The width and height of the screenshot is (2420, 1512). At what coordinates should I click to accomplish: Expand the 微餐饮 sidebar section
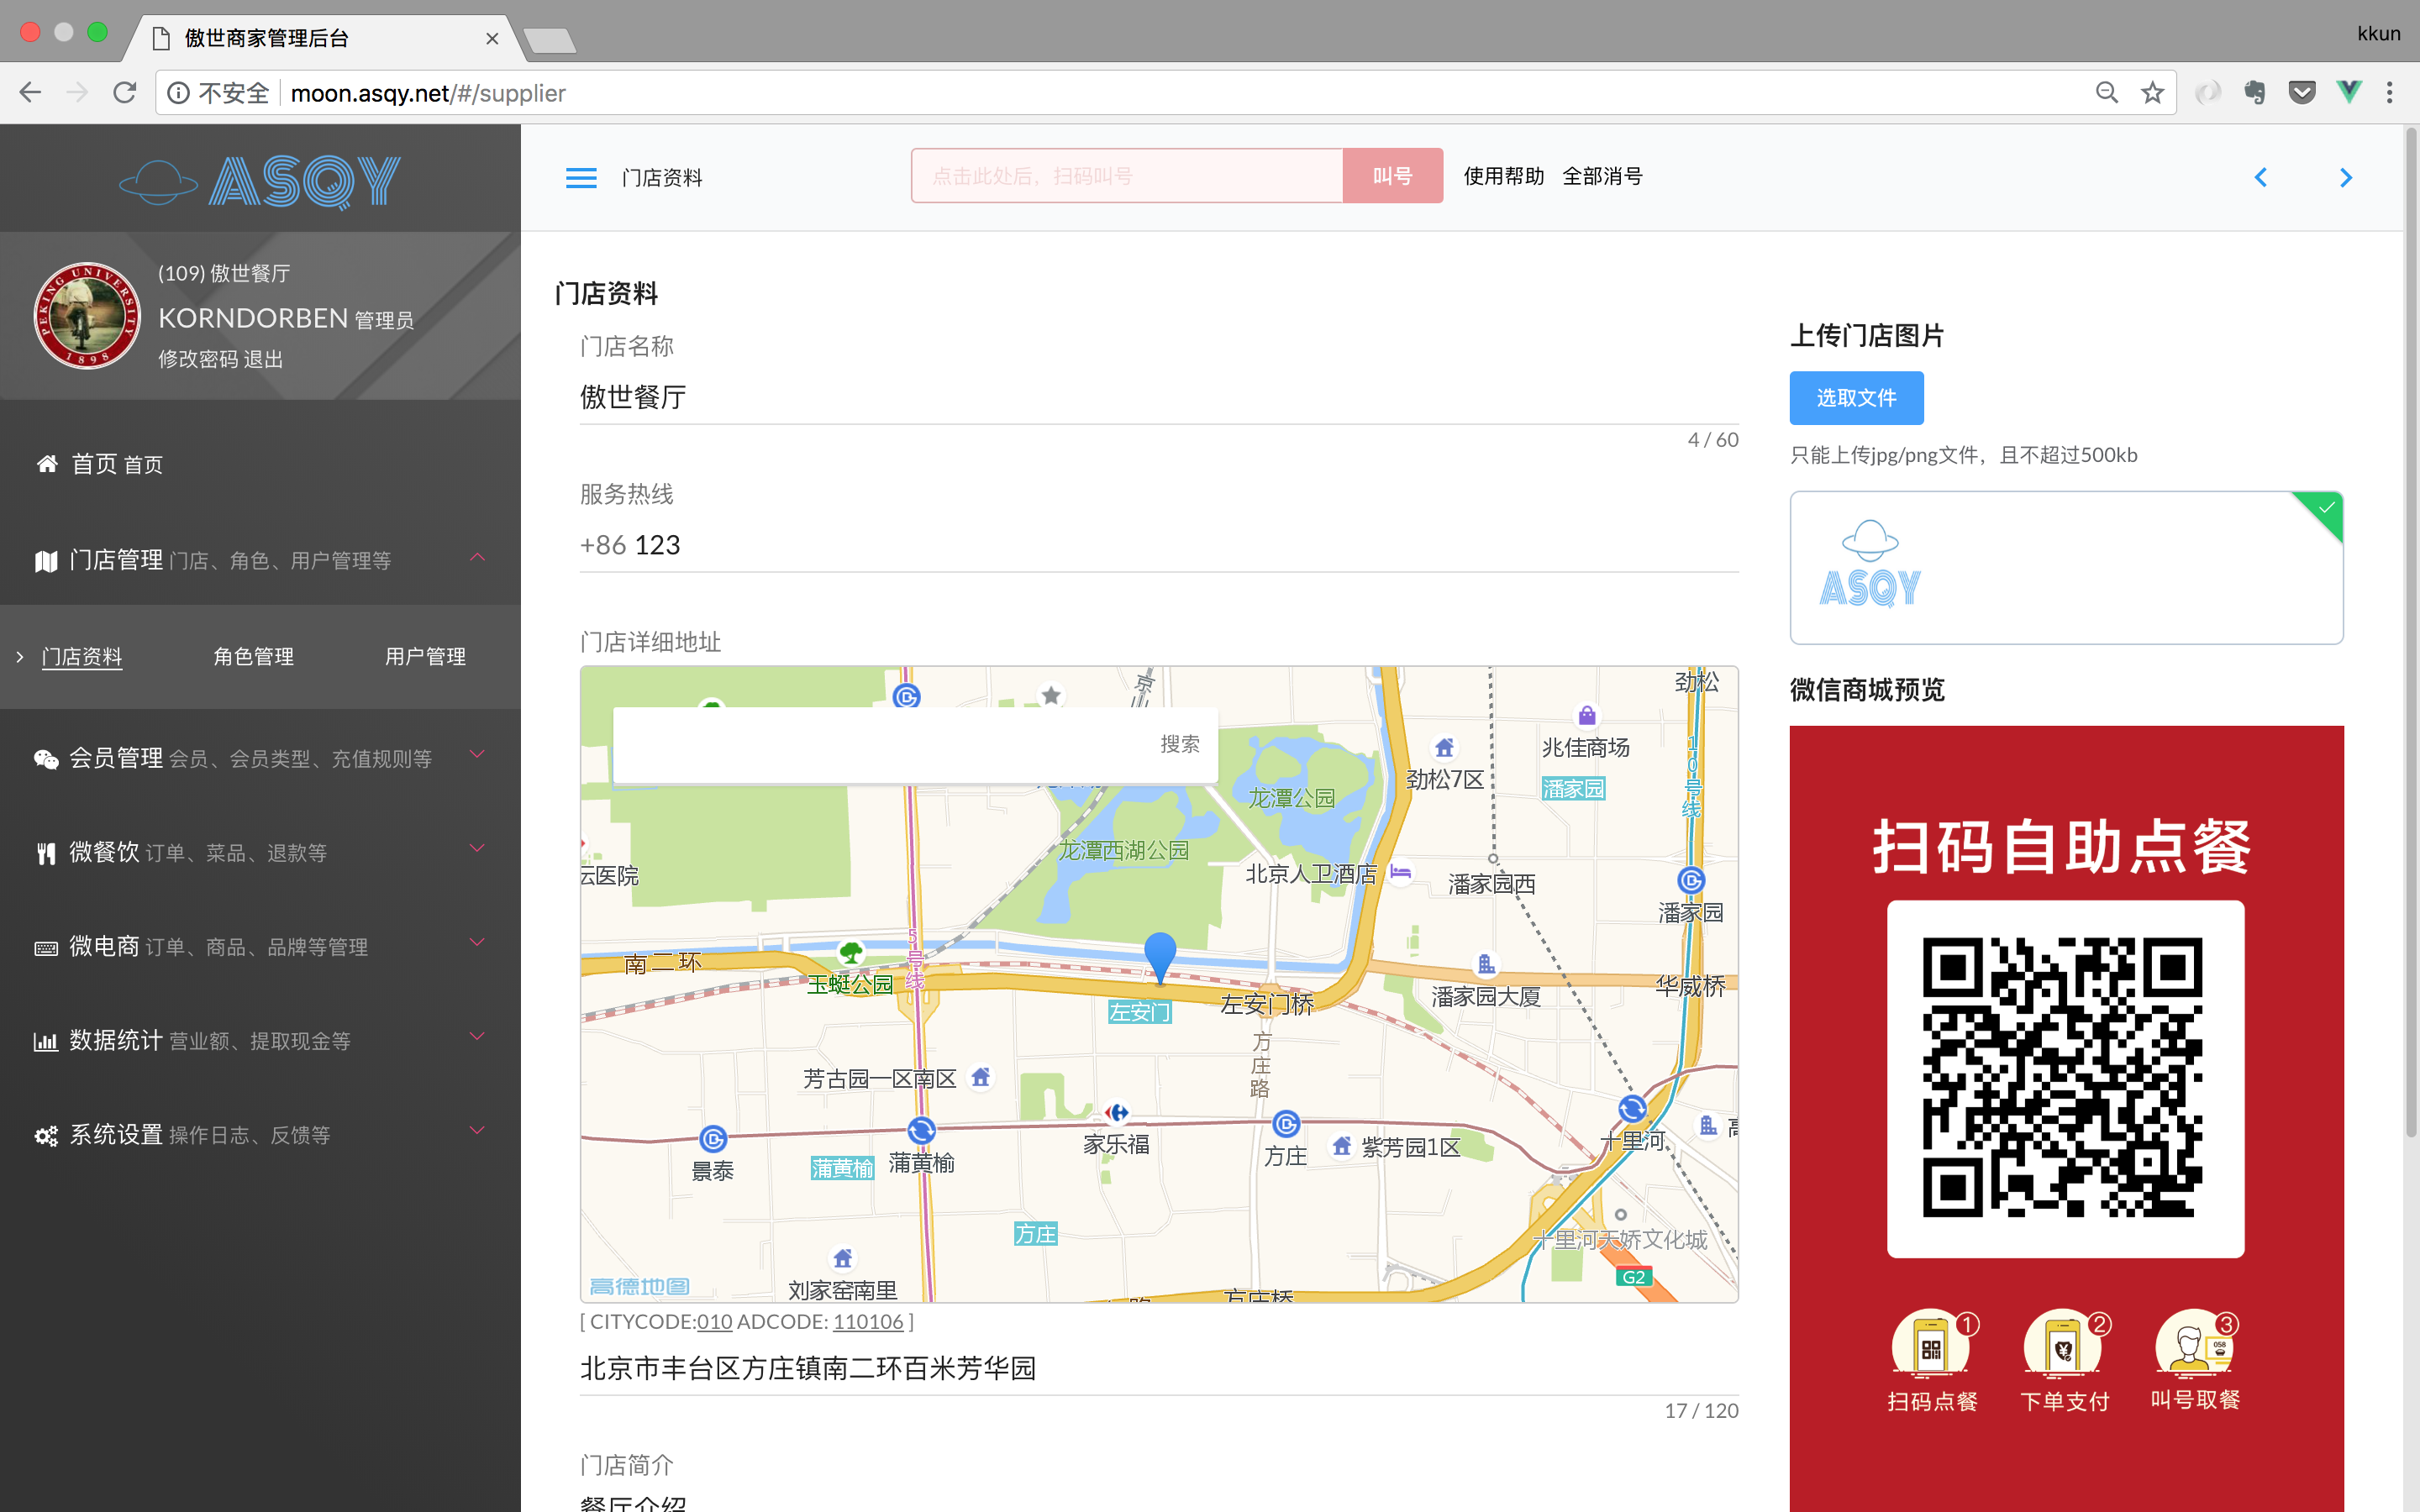click(x=477, y=848)
